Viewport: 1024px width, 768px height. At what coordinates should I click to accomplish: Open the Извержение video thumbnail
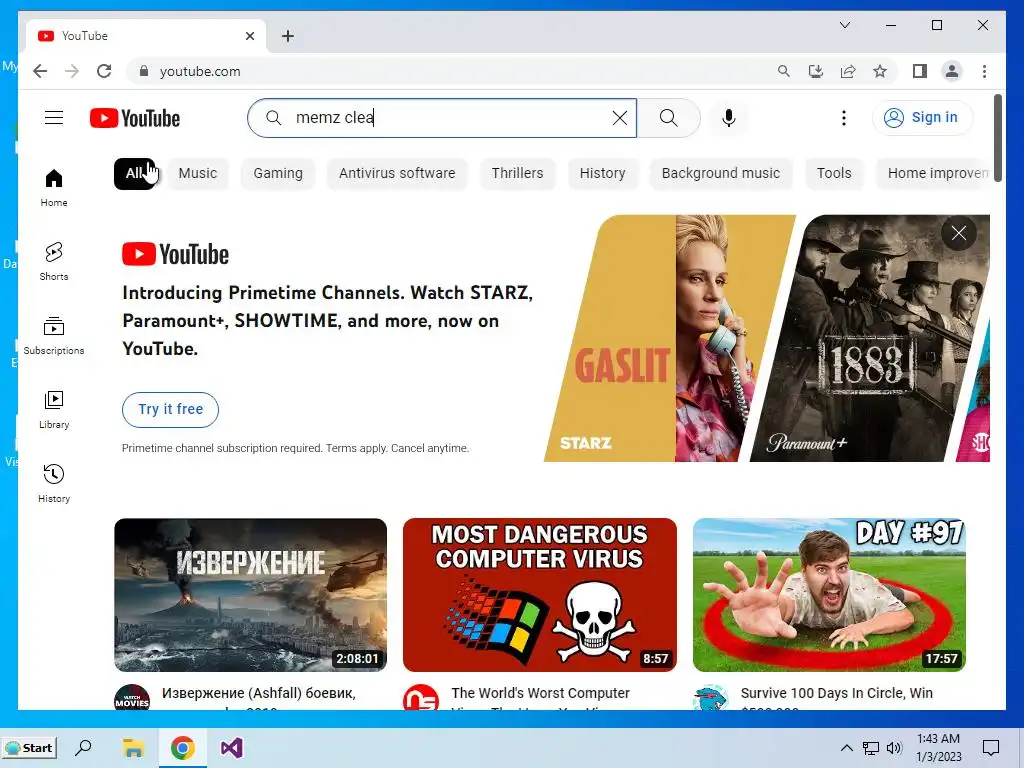click(x=251, y=595)
